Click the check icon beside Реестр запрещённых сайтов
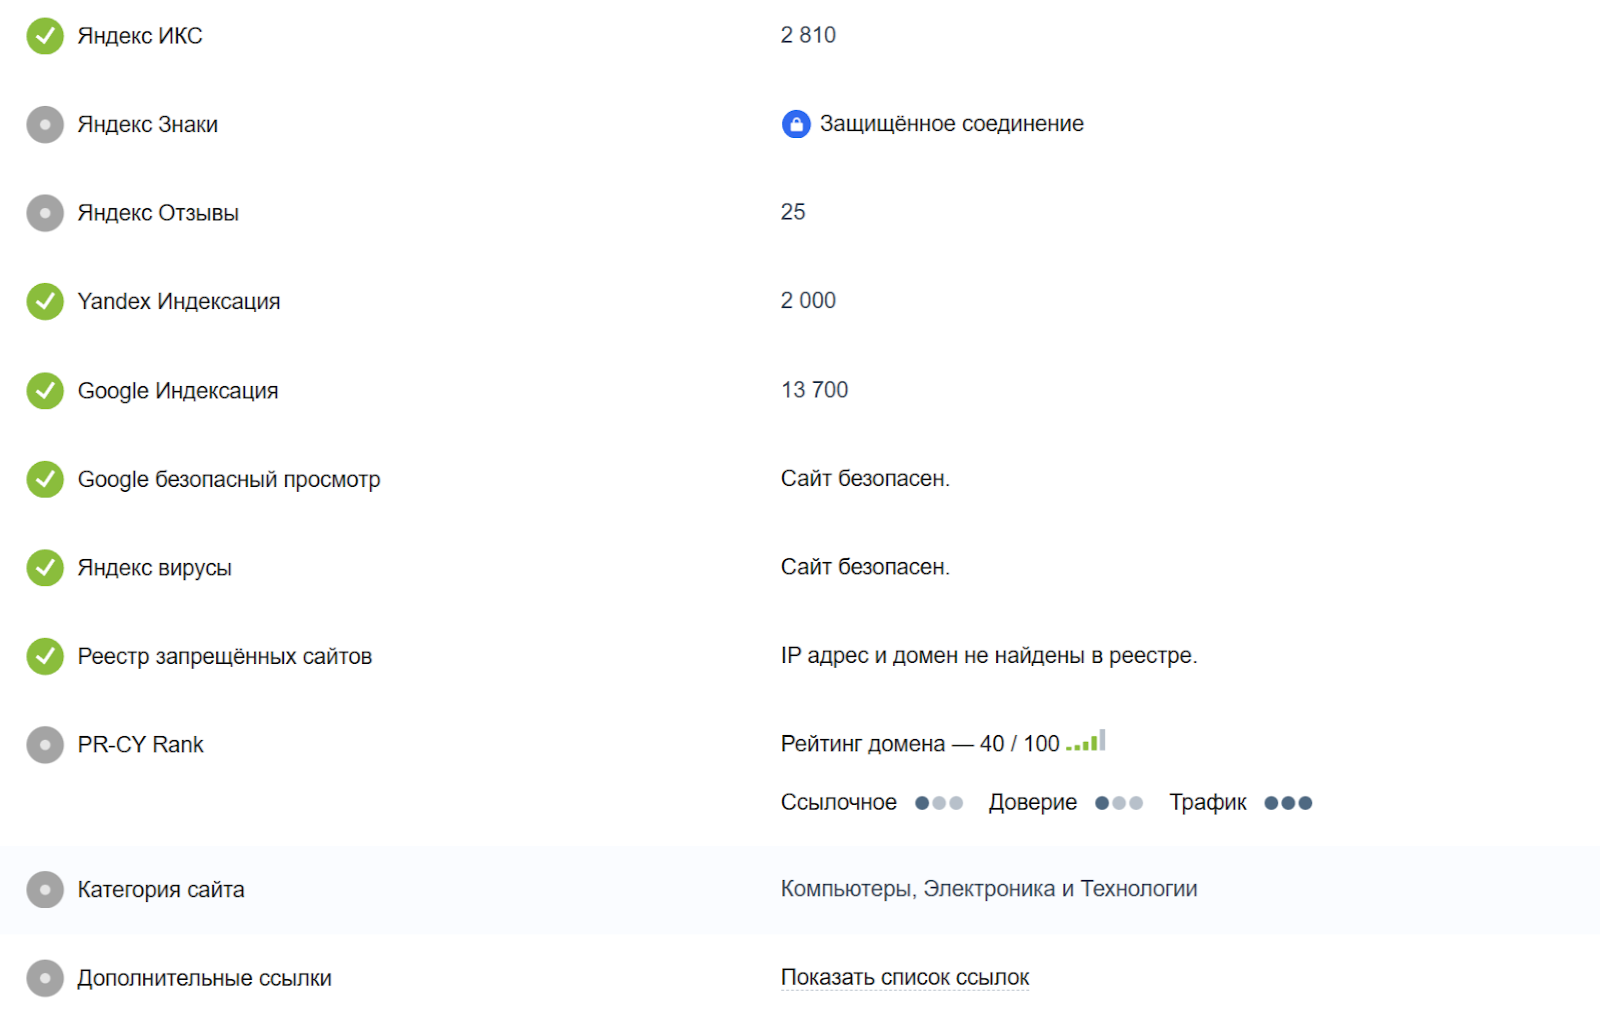 click(45, 656)
